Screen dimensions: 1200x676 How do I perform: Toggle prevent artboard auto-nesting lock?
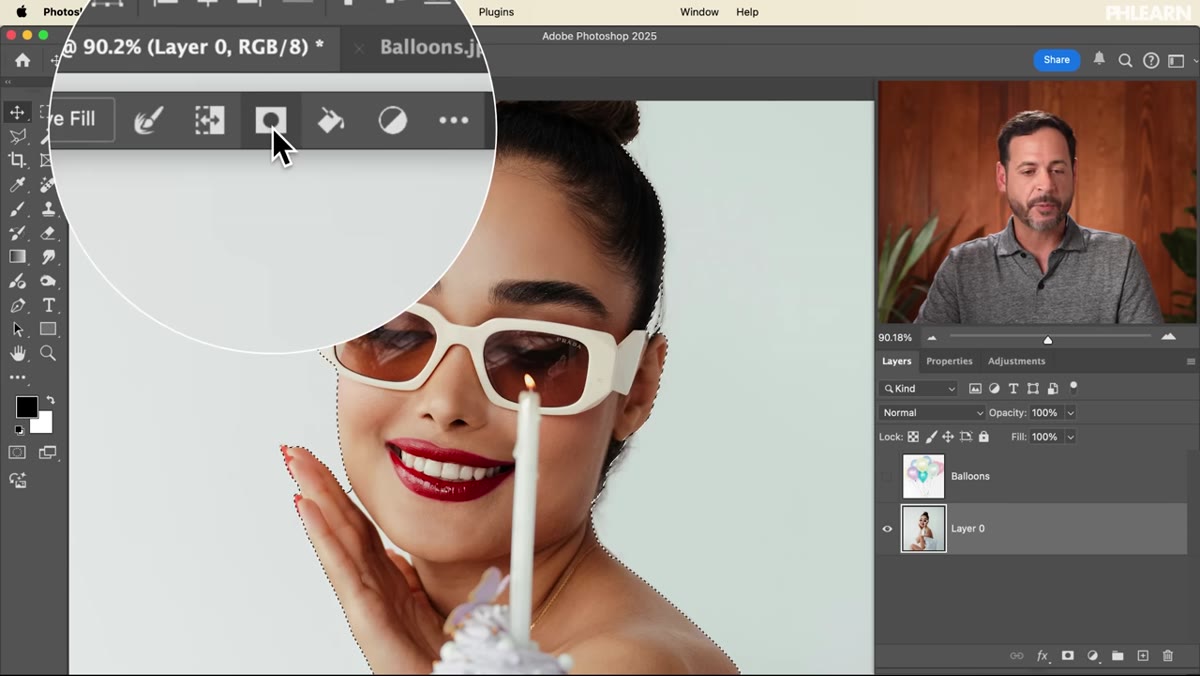click(x=966, y=437)
